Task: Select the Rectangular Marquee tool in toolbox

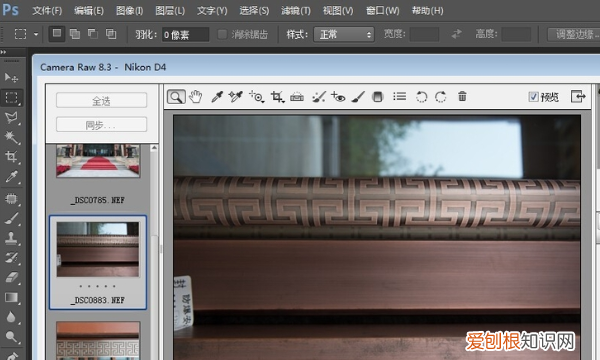Action: click(11, 98)
